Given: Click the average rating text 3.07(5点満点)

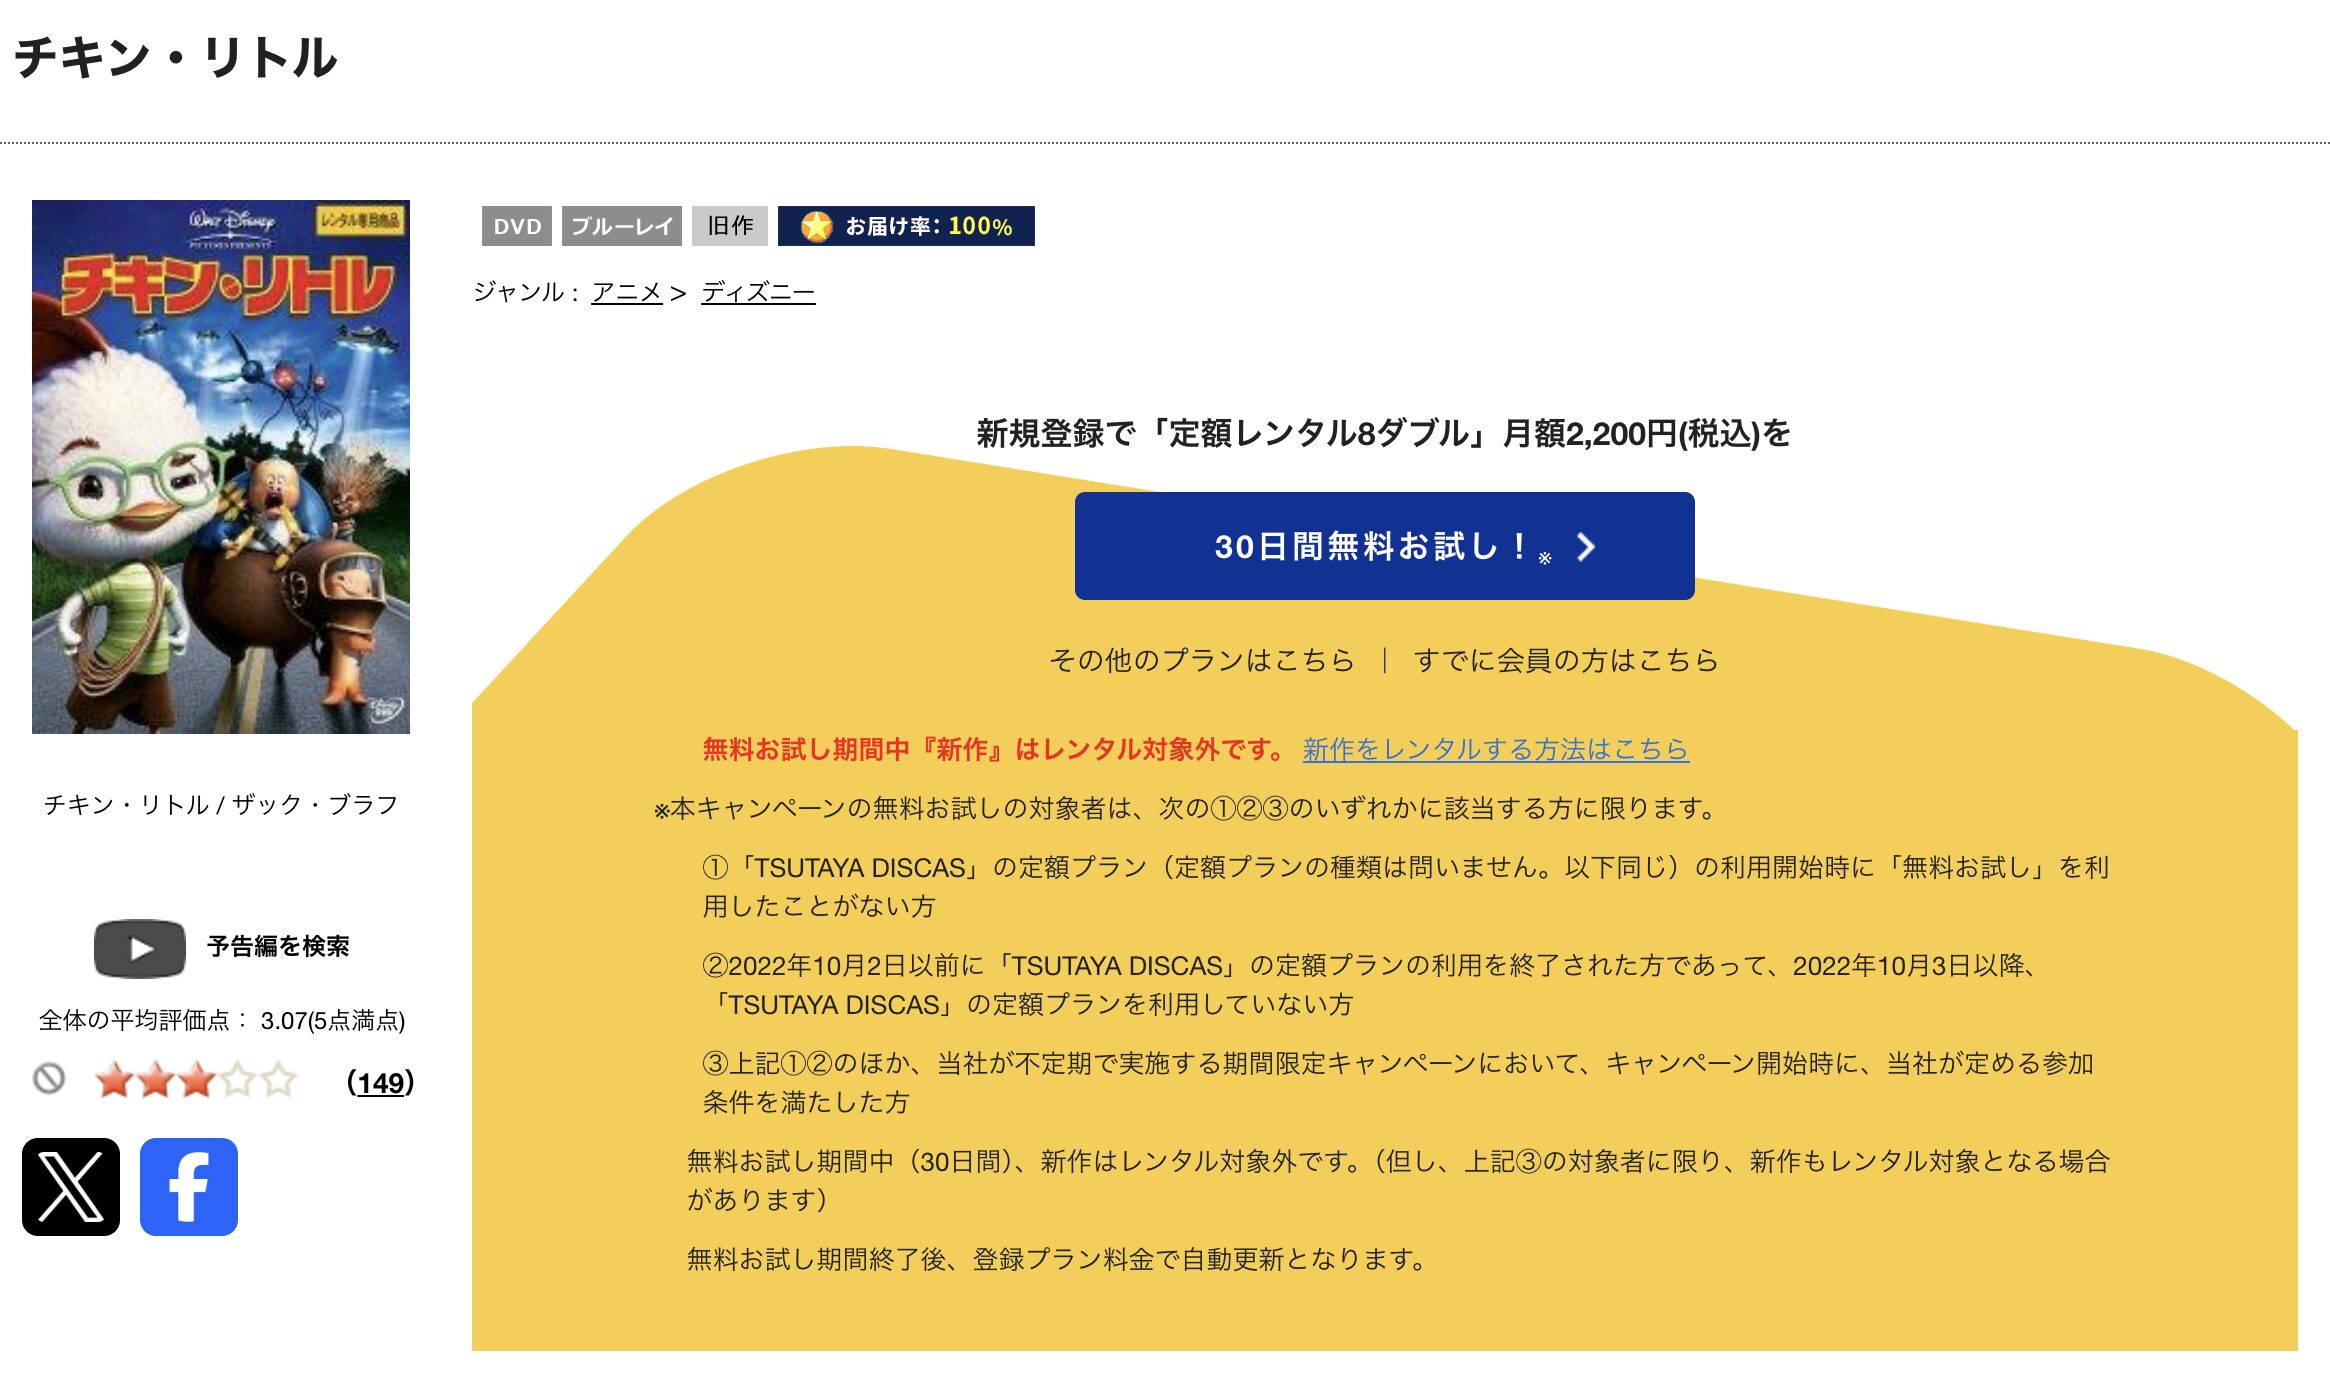Looking at the screenshot, I should pyautogui.click(x=333, y=1021).
